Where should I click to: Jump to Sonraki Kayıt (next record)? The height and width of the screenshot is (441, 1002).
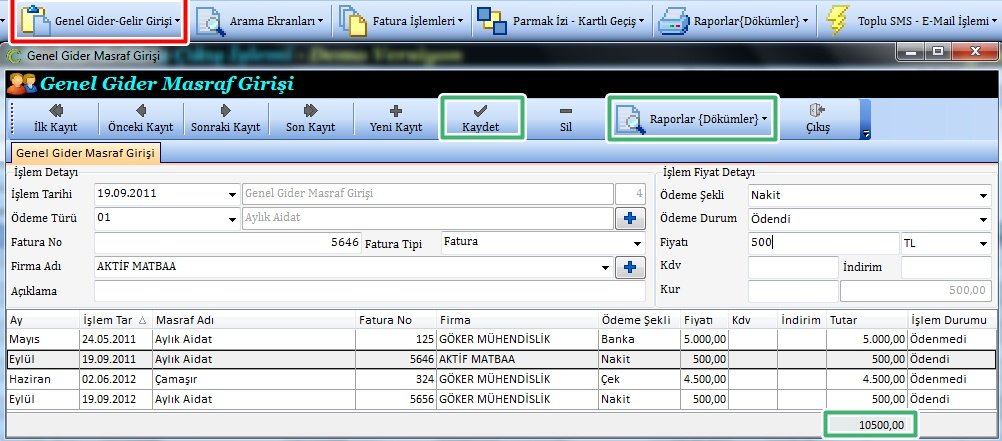(225, 119)
